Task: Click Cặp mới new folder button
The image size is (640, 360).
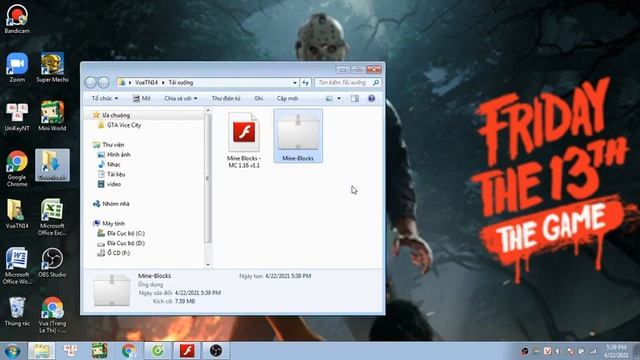Action: click(287, 98)
